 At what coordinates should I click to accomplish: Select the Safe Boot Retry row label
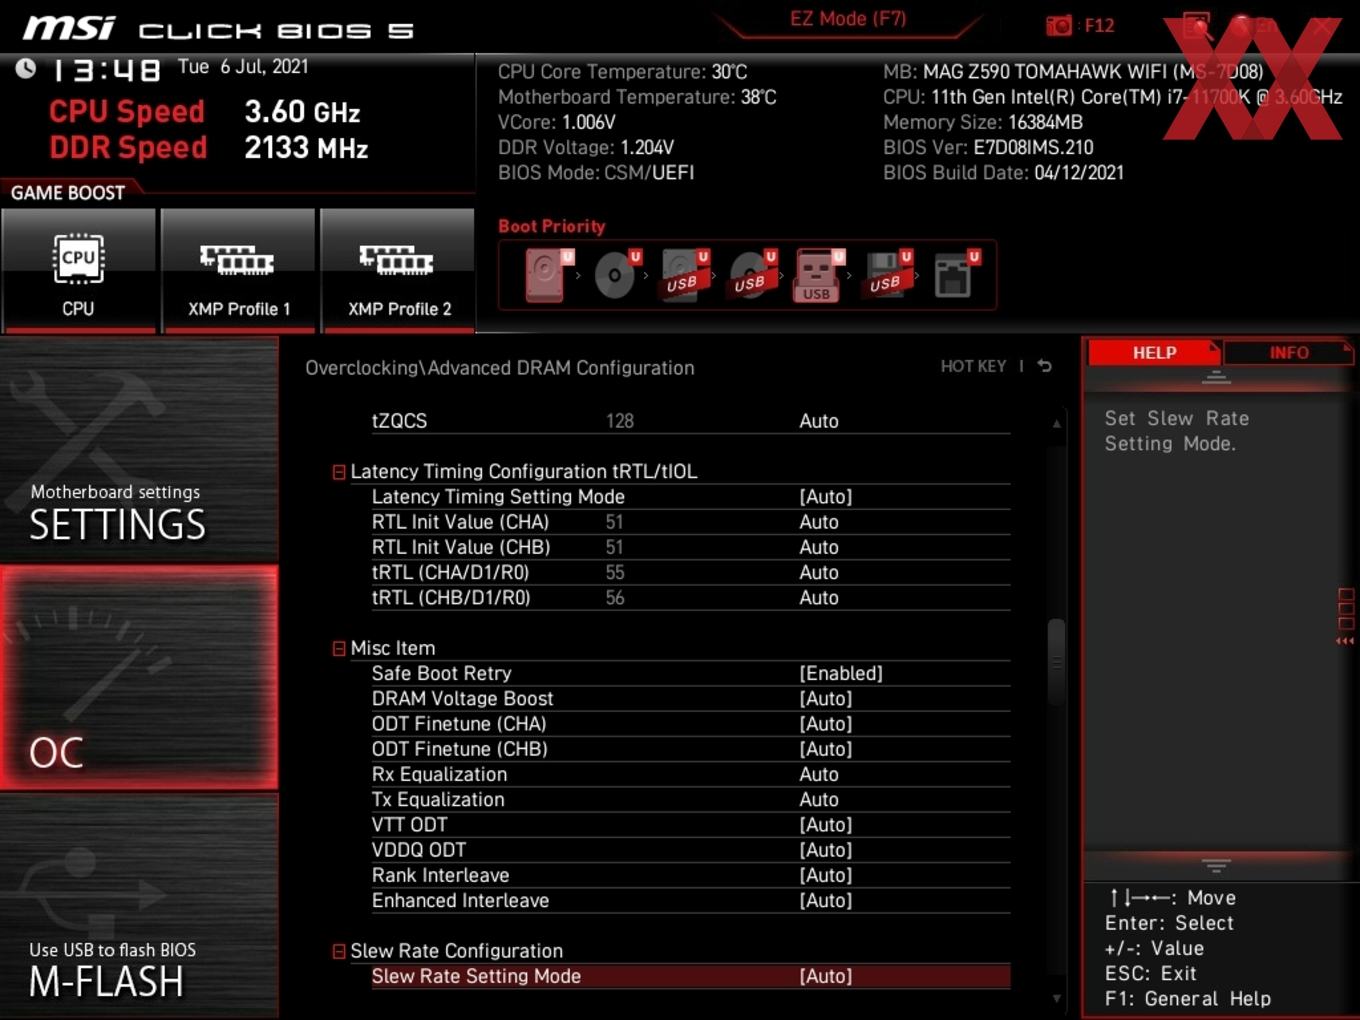441,673
